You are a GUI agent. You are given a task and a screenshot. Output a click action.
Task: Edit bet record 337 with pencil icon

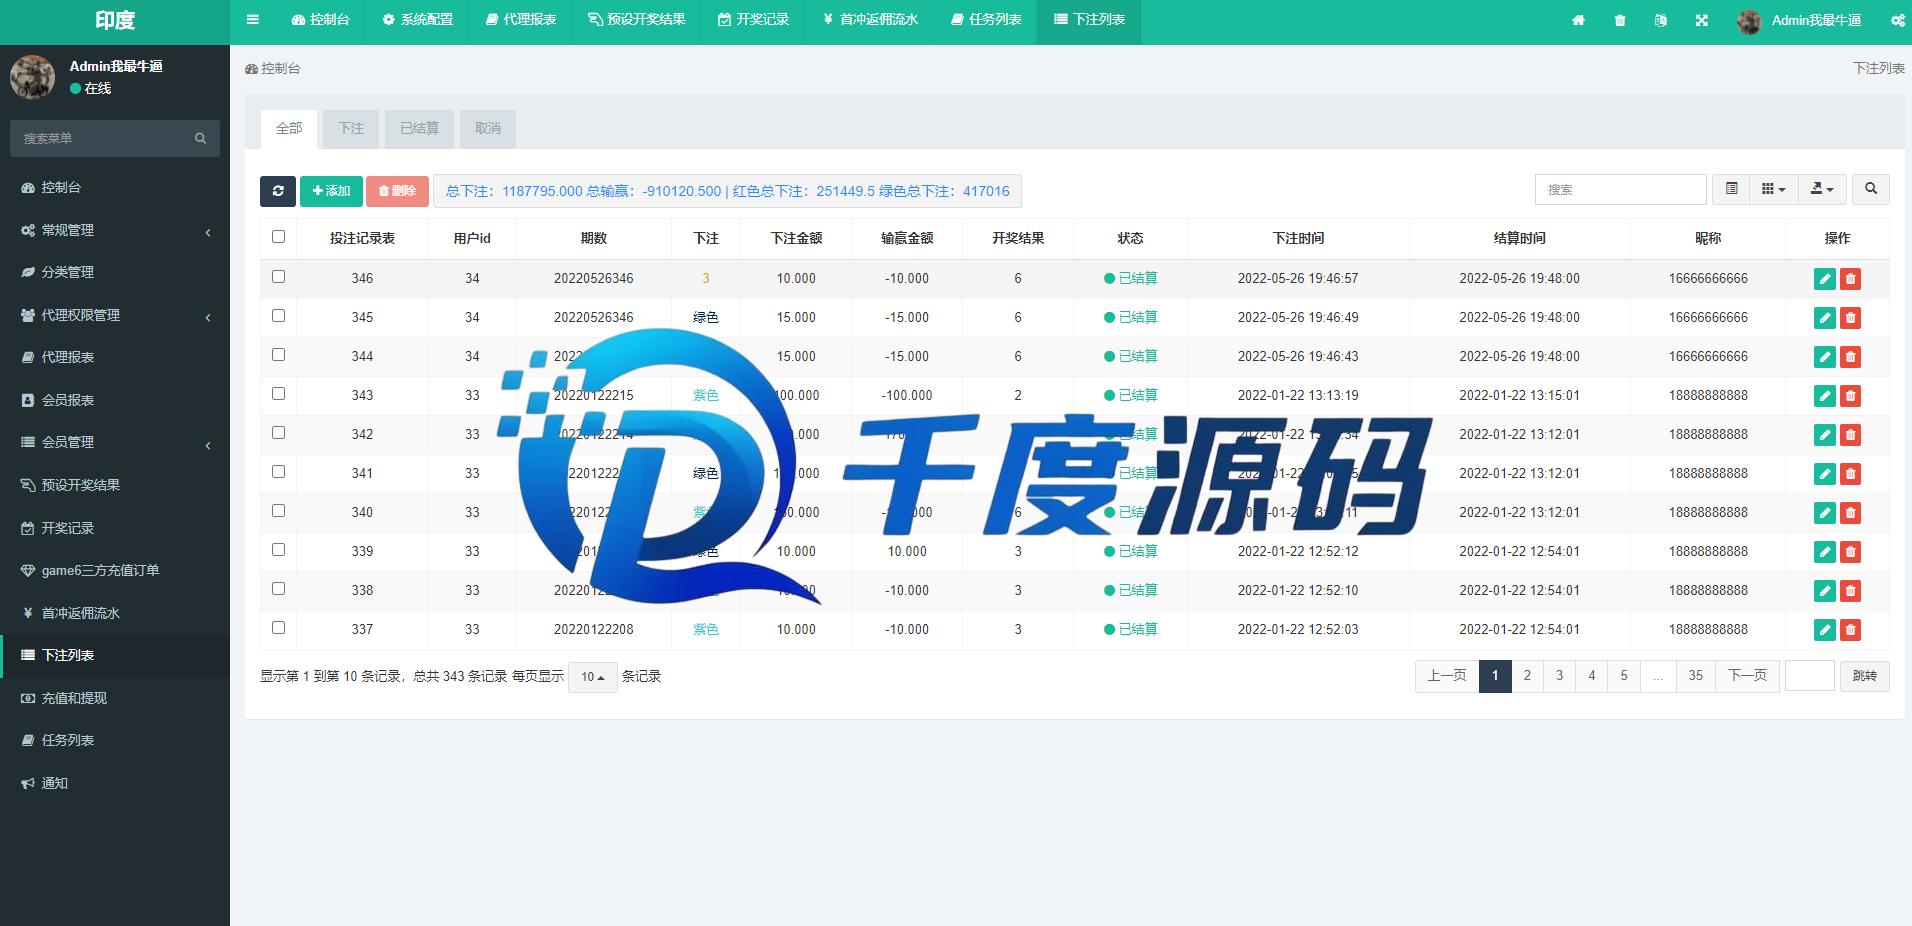coord(1825,630)
